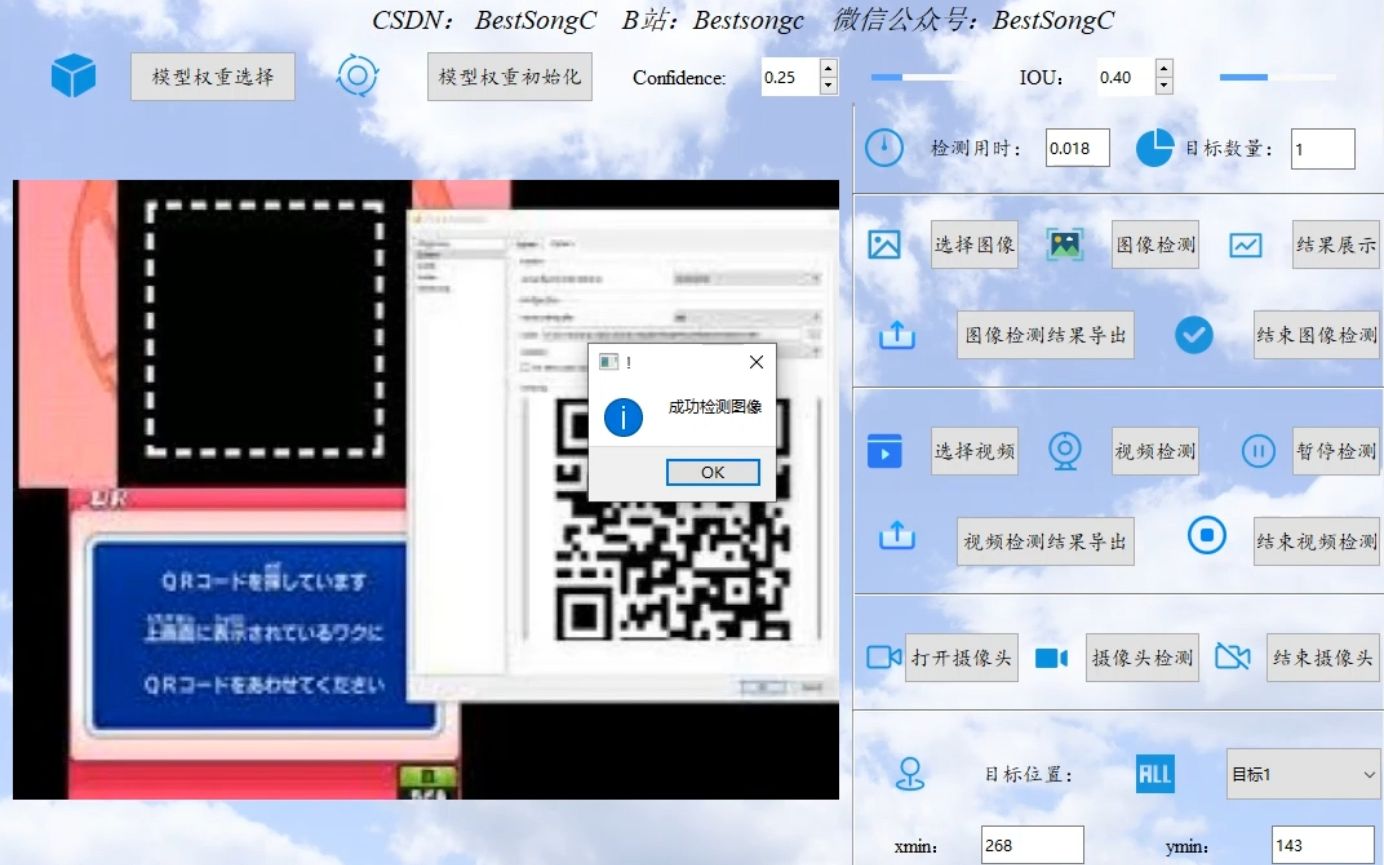Click 结束摄像头 button
The width and height of the screenshot is (1384, 865).
click(1323, 657)
